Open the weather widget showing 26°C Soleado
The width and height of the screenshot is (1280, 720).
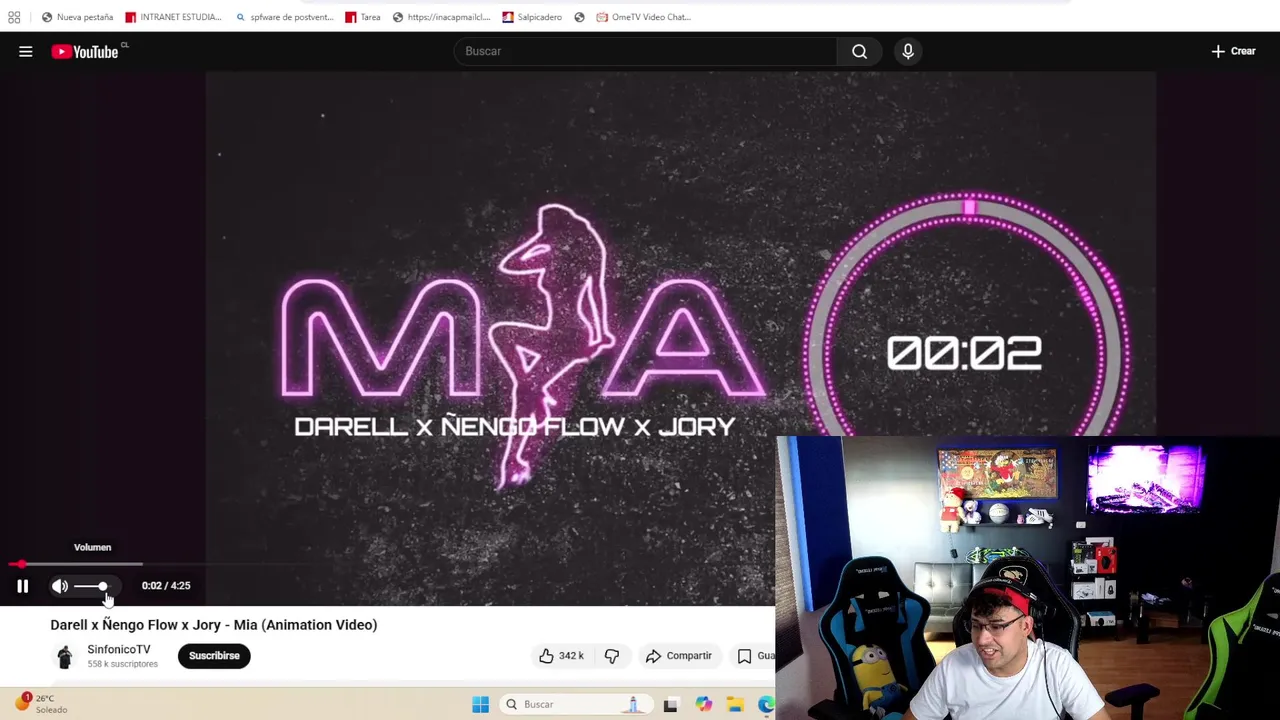pyautogui.click(x=40, y=704)
